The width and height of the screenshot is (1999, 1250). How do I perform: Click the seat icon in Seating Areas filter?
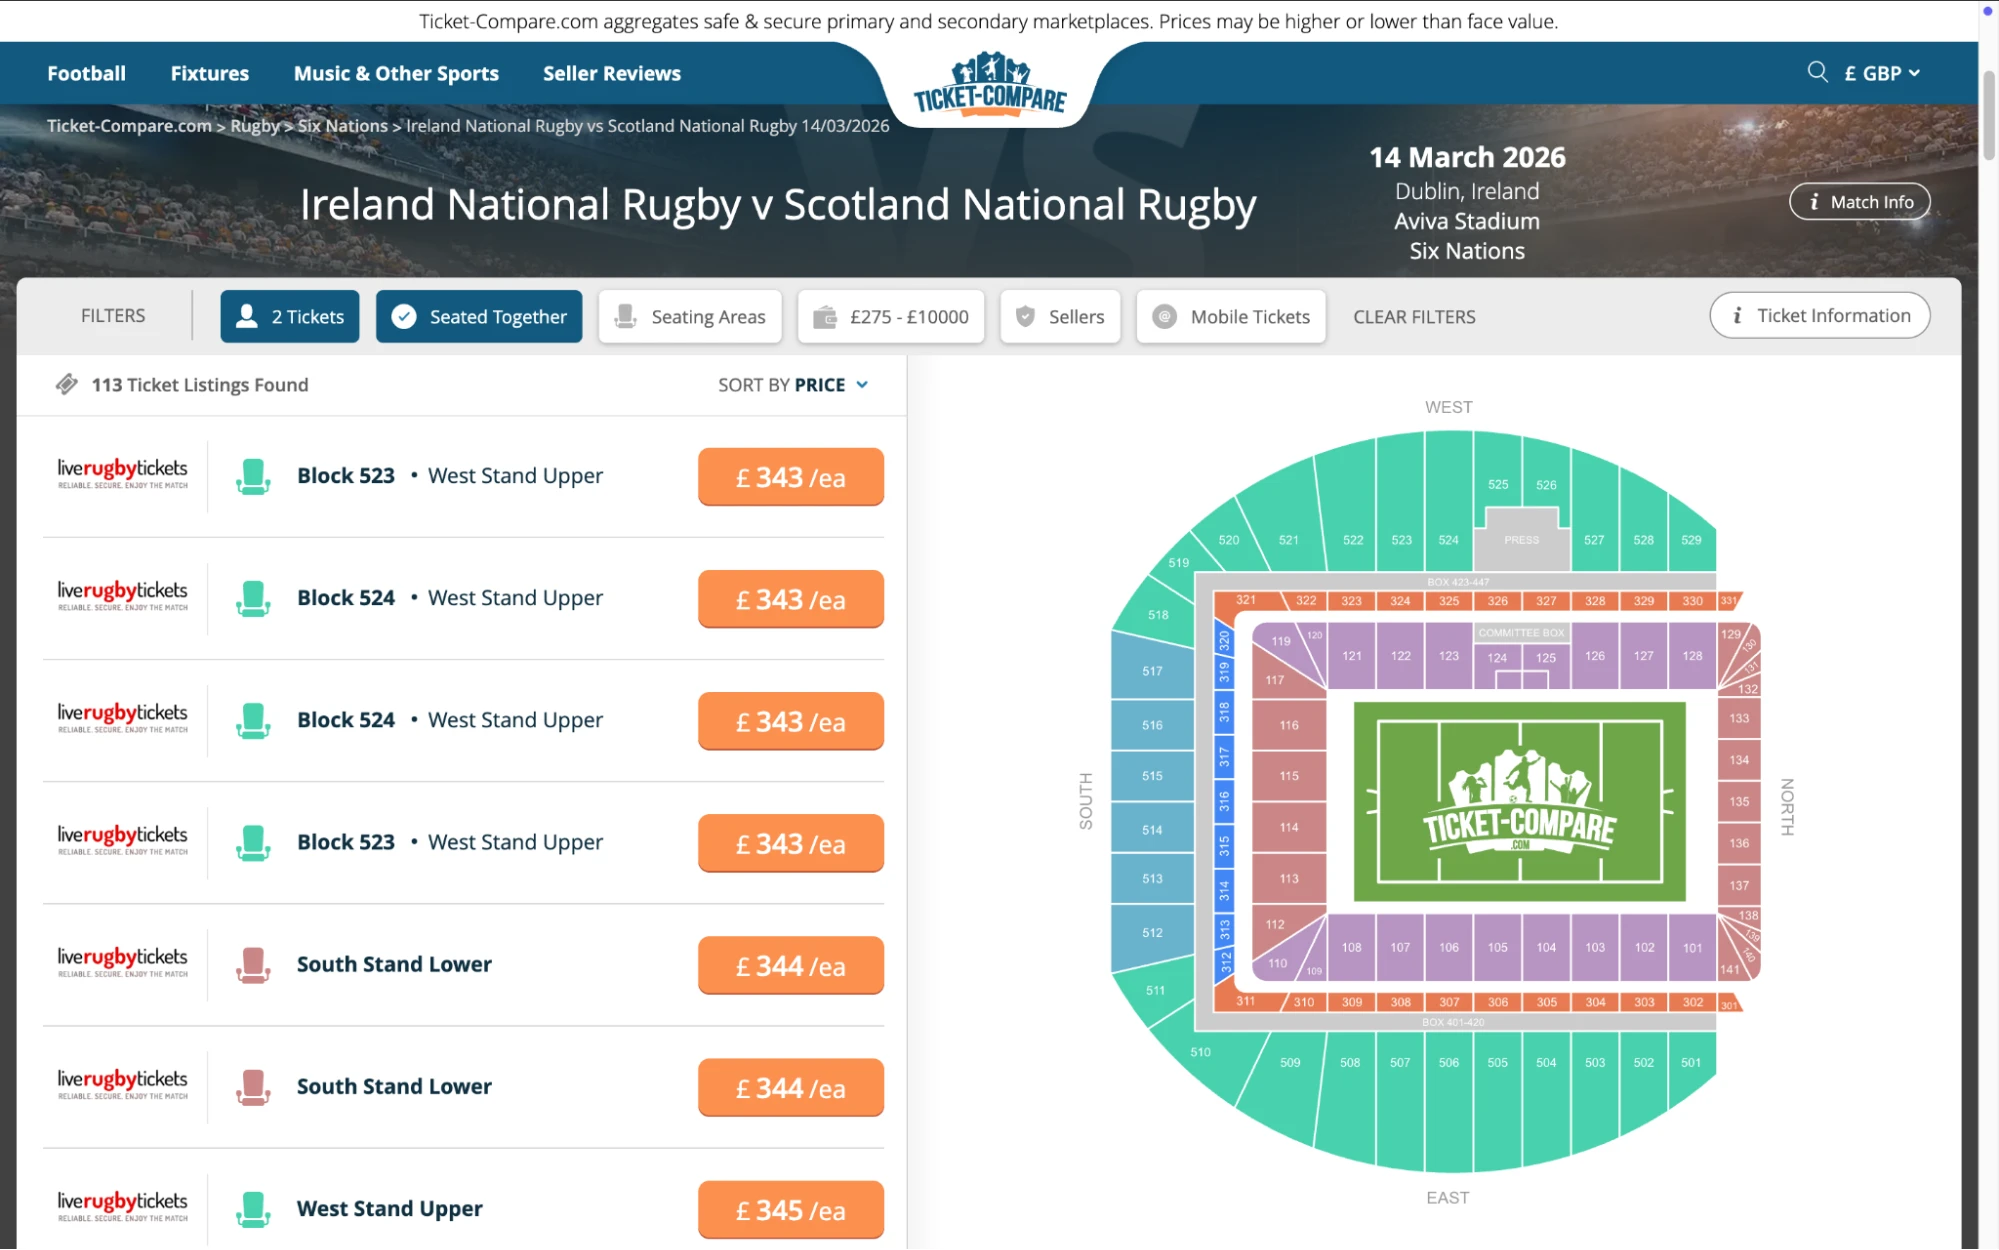pos(625,316)
